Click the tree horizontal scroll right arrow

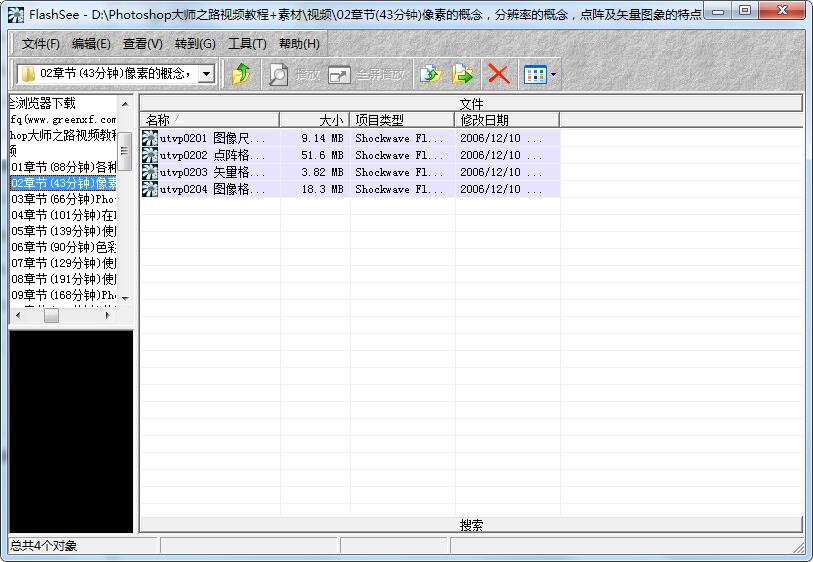tap(107, 315)
